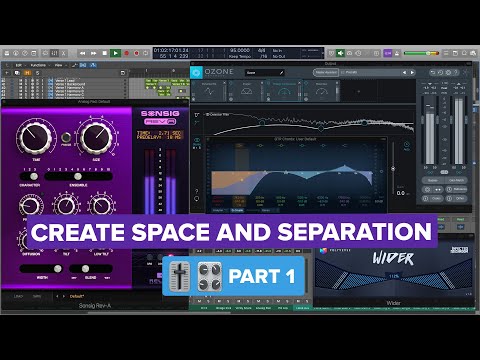480x360 pixels.
Task: Select the Dynamic EQ module in Ozone chain
Action: pyautogui.click(x=209, y=91)
